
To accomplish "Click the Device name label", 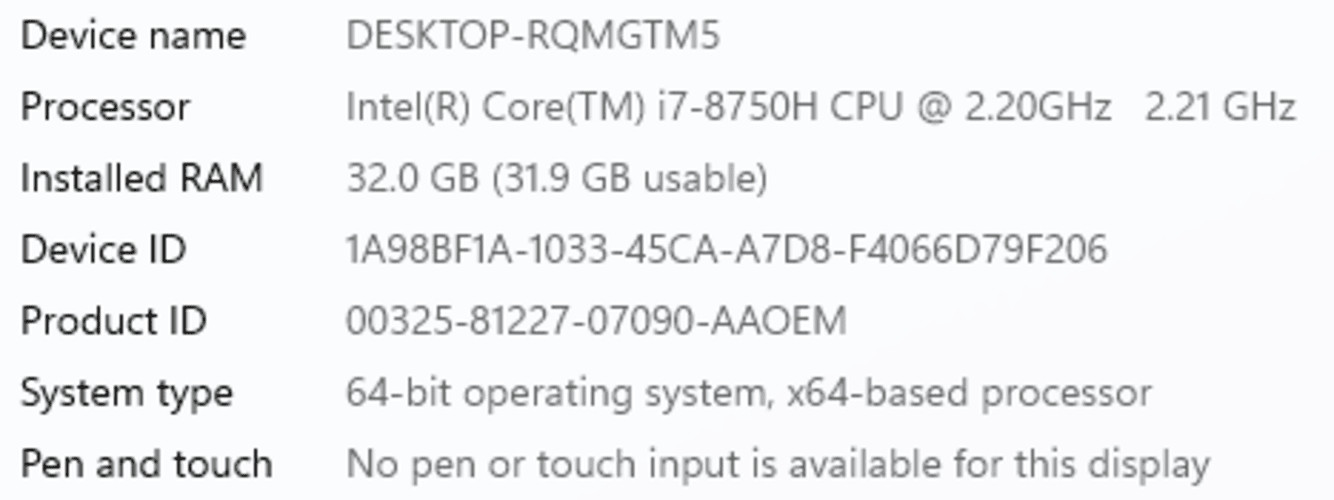I will point(133,36).
